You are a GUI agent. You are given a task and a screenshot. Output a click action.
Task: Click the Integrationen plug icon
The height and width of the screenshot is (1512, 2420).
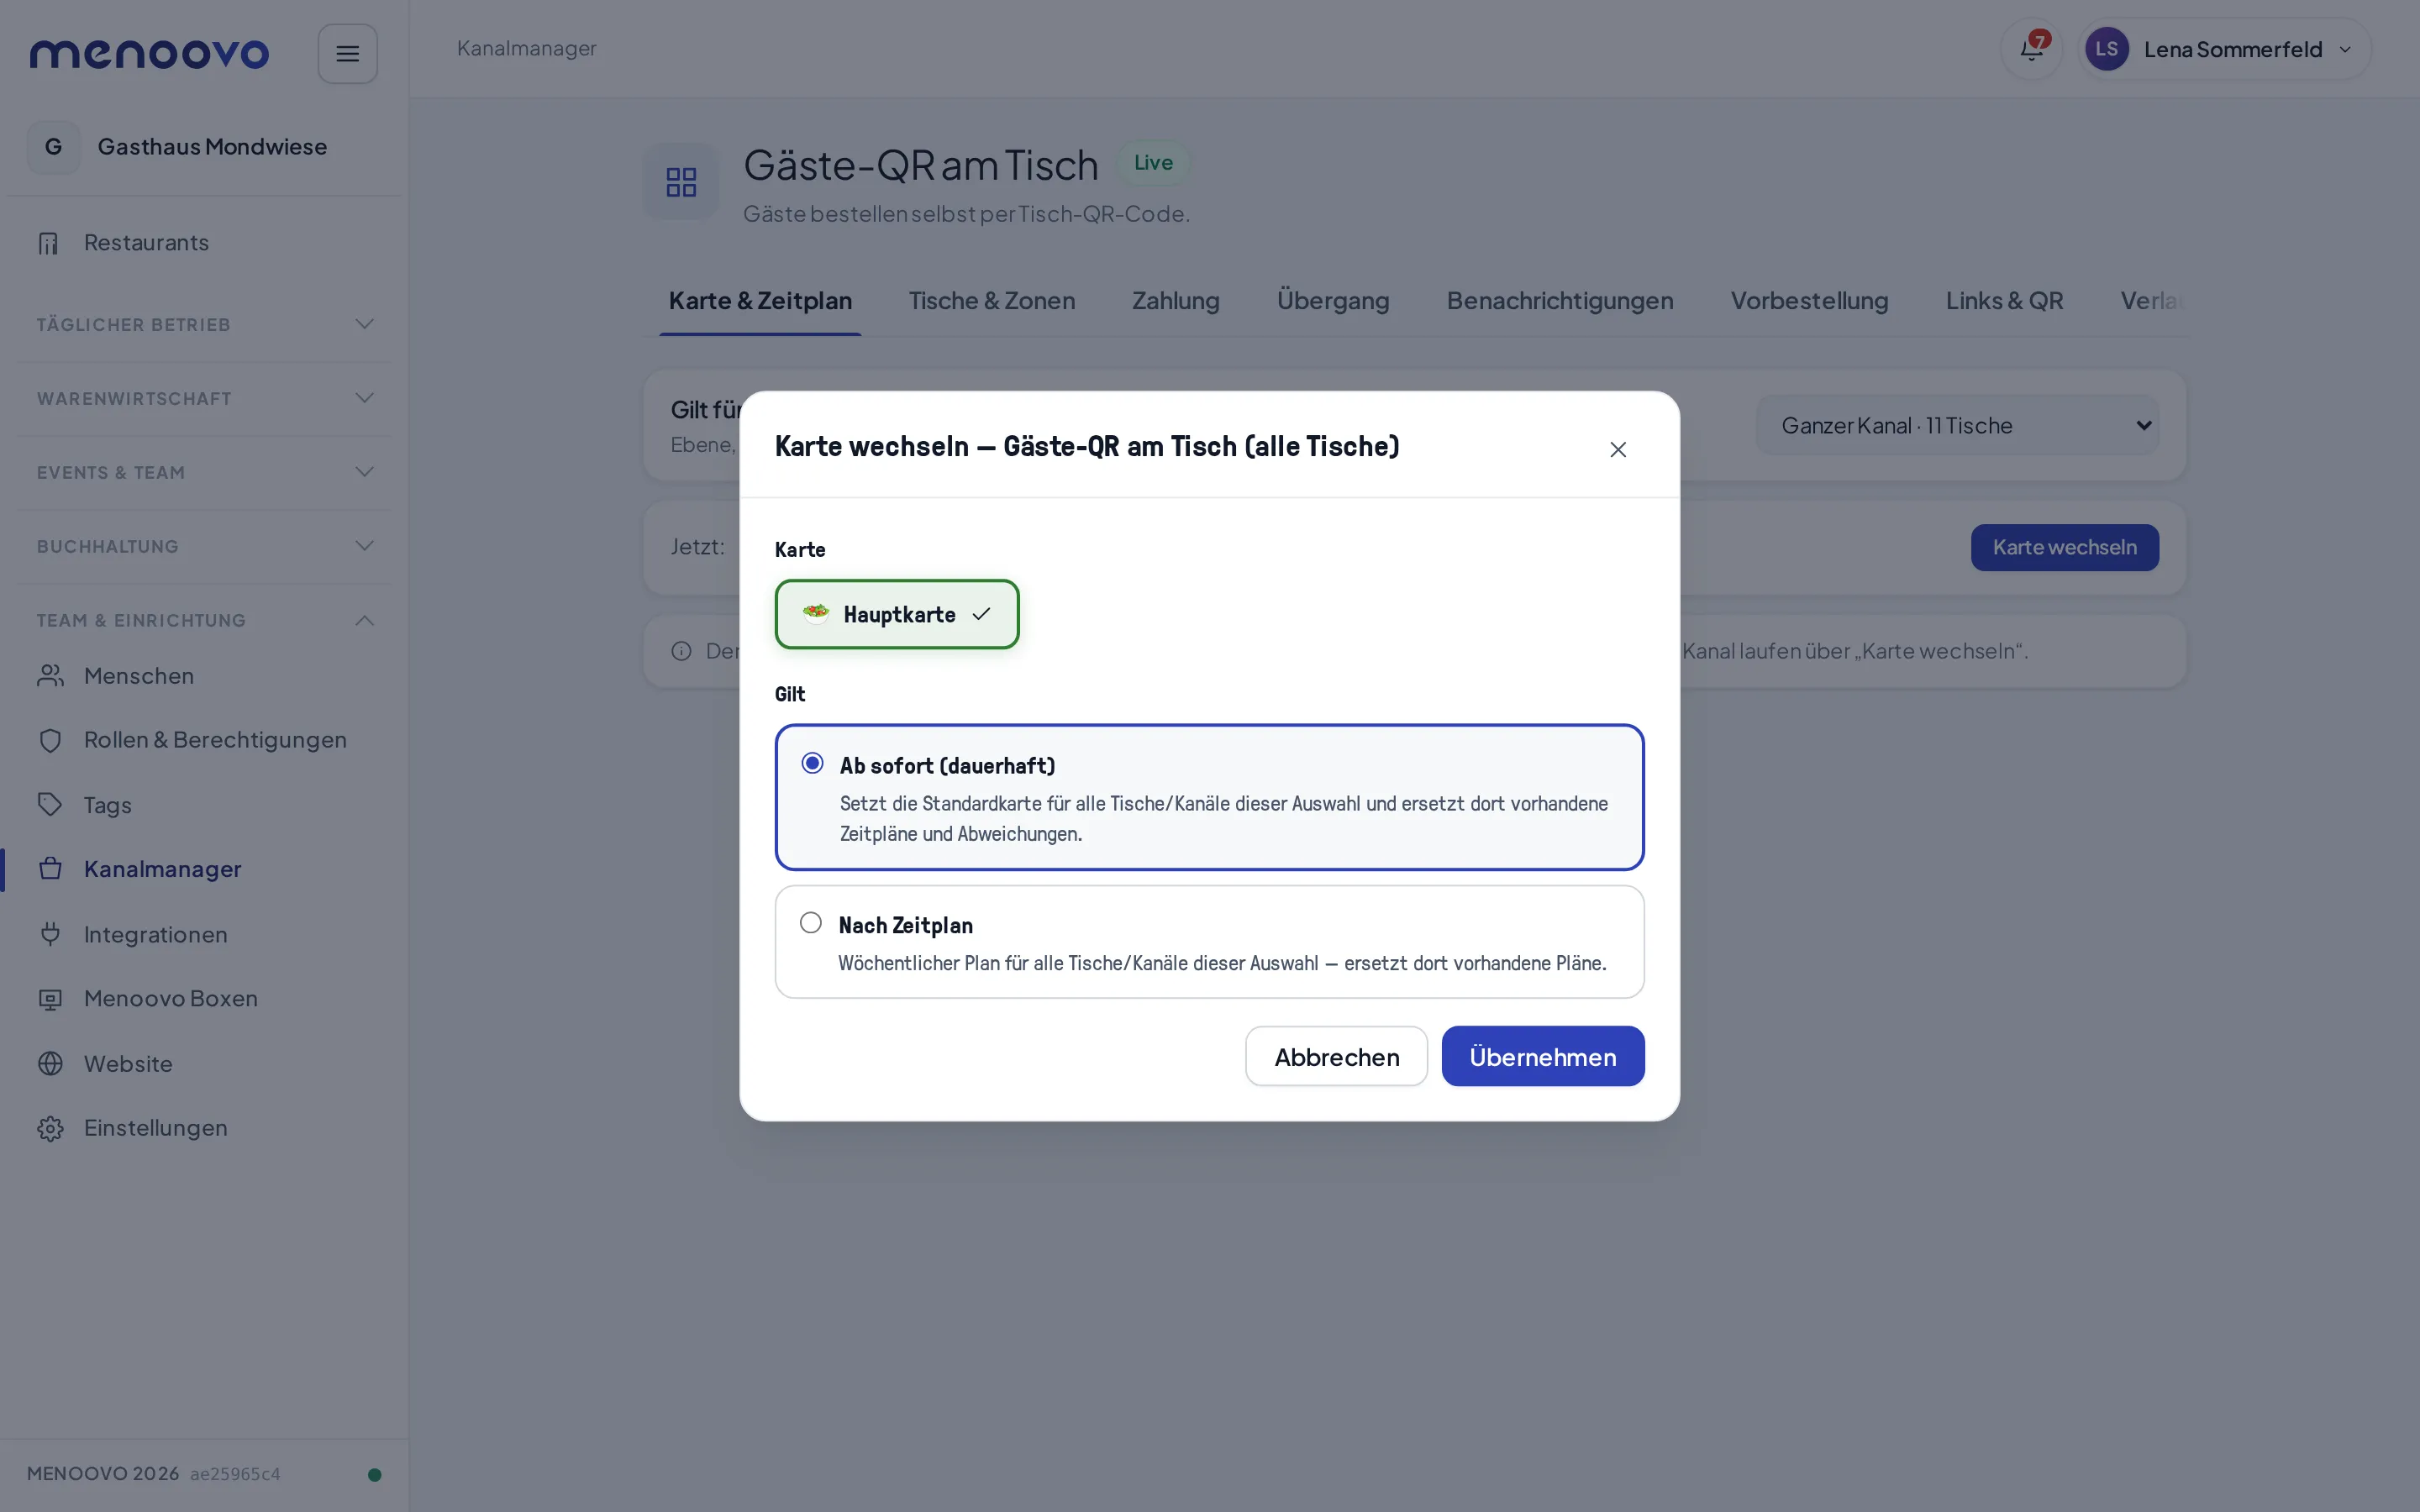[x=50, y=934]
